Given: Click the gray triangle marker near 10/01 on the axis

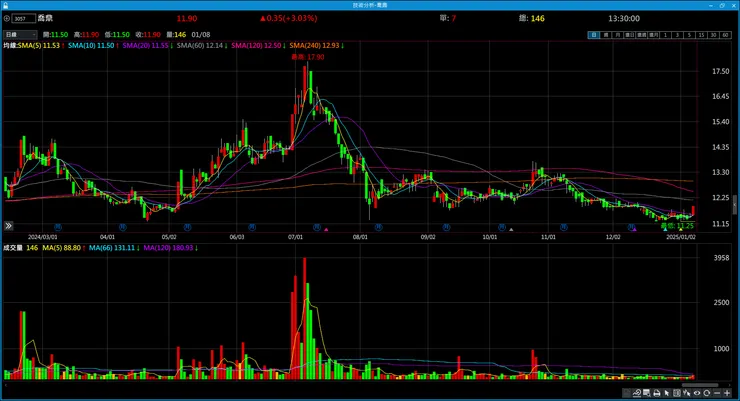Looking at the screenshot, I should click(x=511, y=229).
